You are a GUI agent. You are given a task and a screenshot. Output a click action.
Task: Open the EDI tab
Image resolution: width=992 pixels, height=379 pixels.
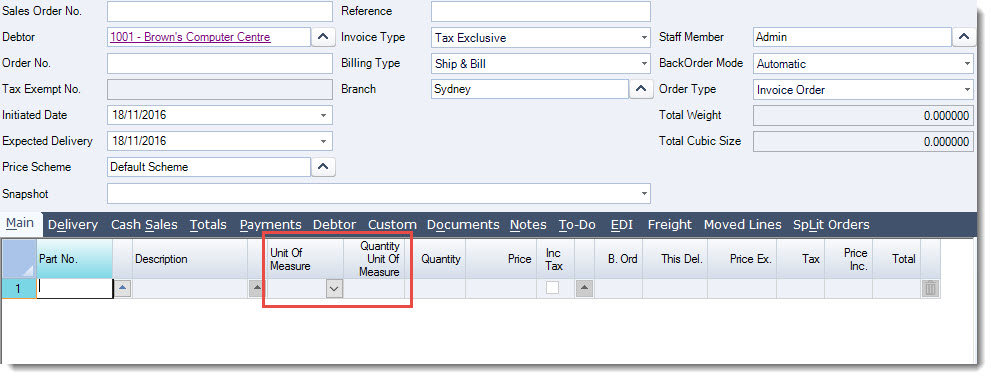tap(622, 225)
